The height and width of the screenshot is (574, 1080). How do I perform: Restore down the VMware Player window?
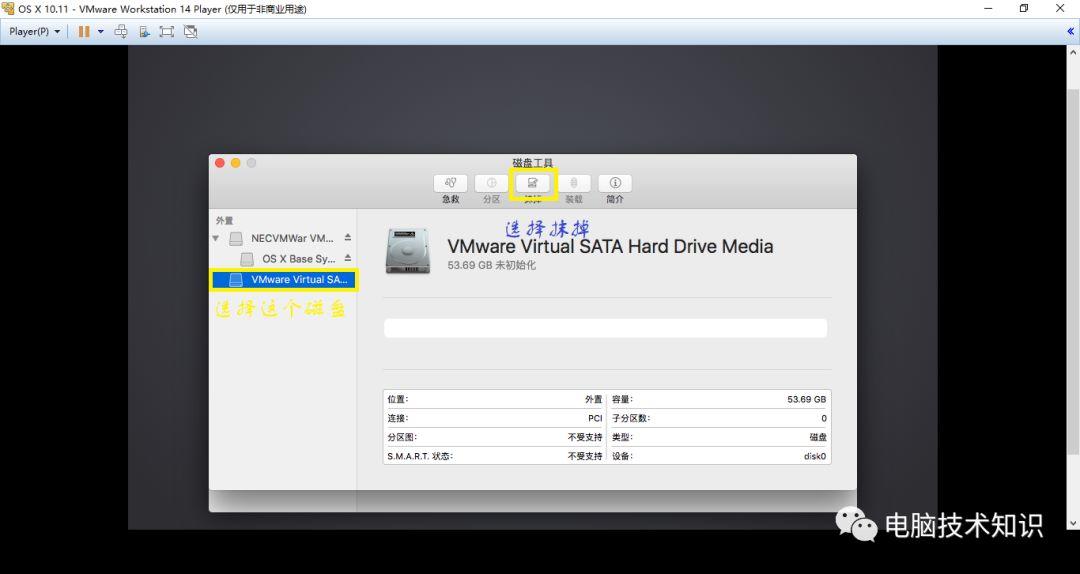tap(1024, 9)
